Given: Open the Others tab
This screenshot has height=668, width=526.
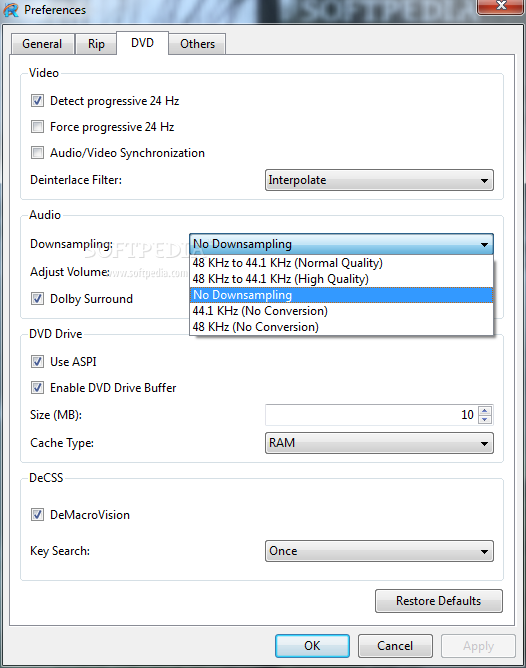Looking at the screenshot, I should [197, 44].
